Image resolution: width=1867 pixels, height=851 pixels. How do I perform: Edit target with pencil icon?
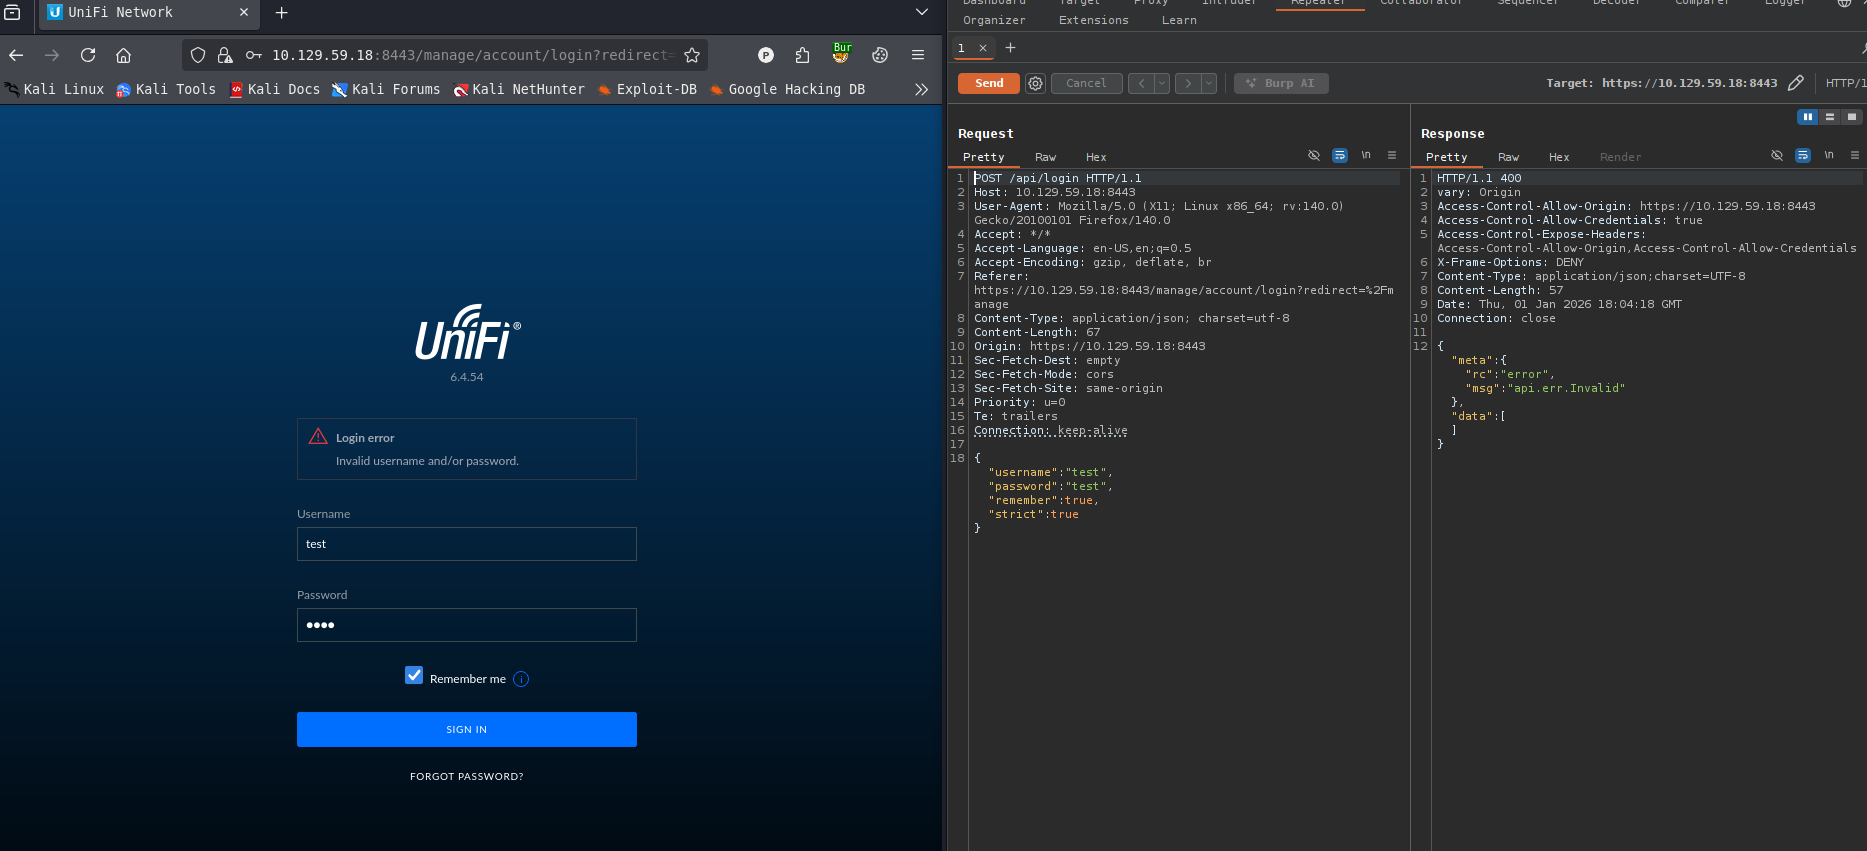1796,83
